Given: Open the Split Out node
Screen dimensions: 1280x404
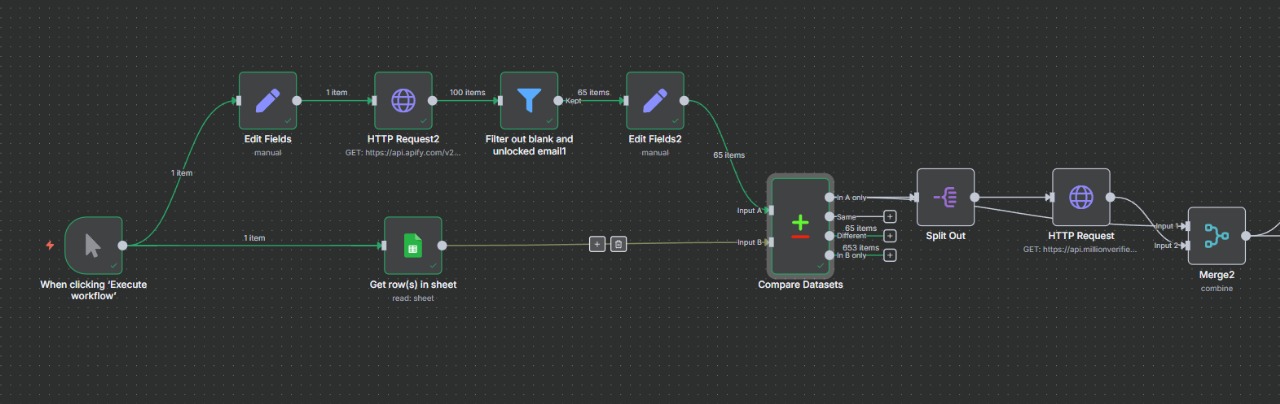Looking at the screenshot, I should click(x=945, y=197).
